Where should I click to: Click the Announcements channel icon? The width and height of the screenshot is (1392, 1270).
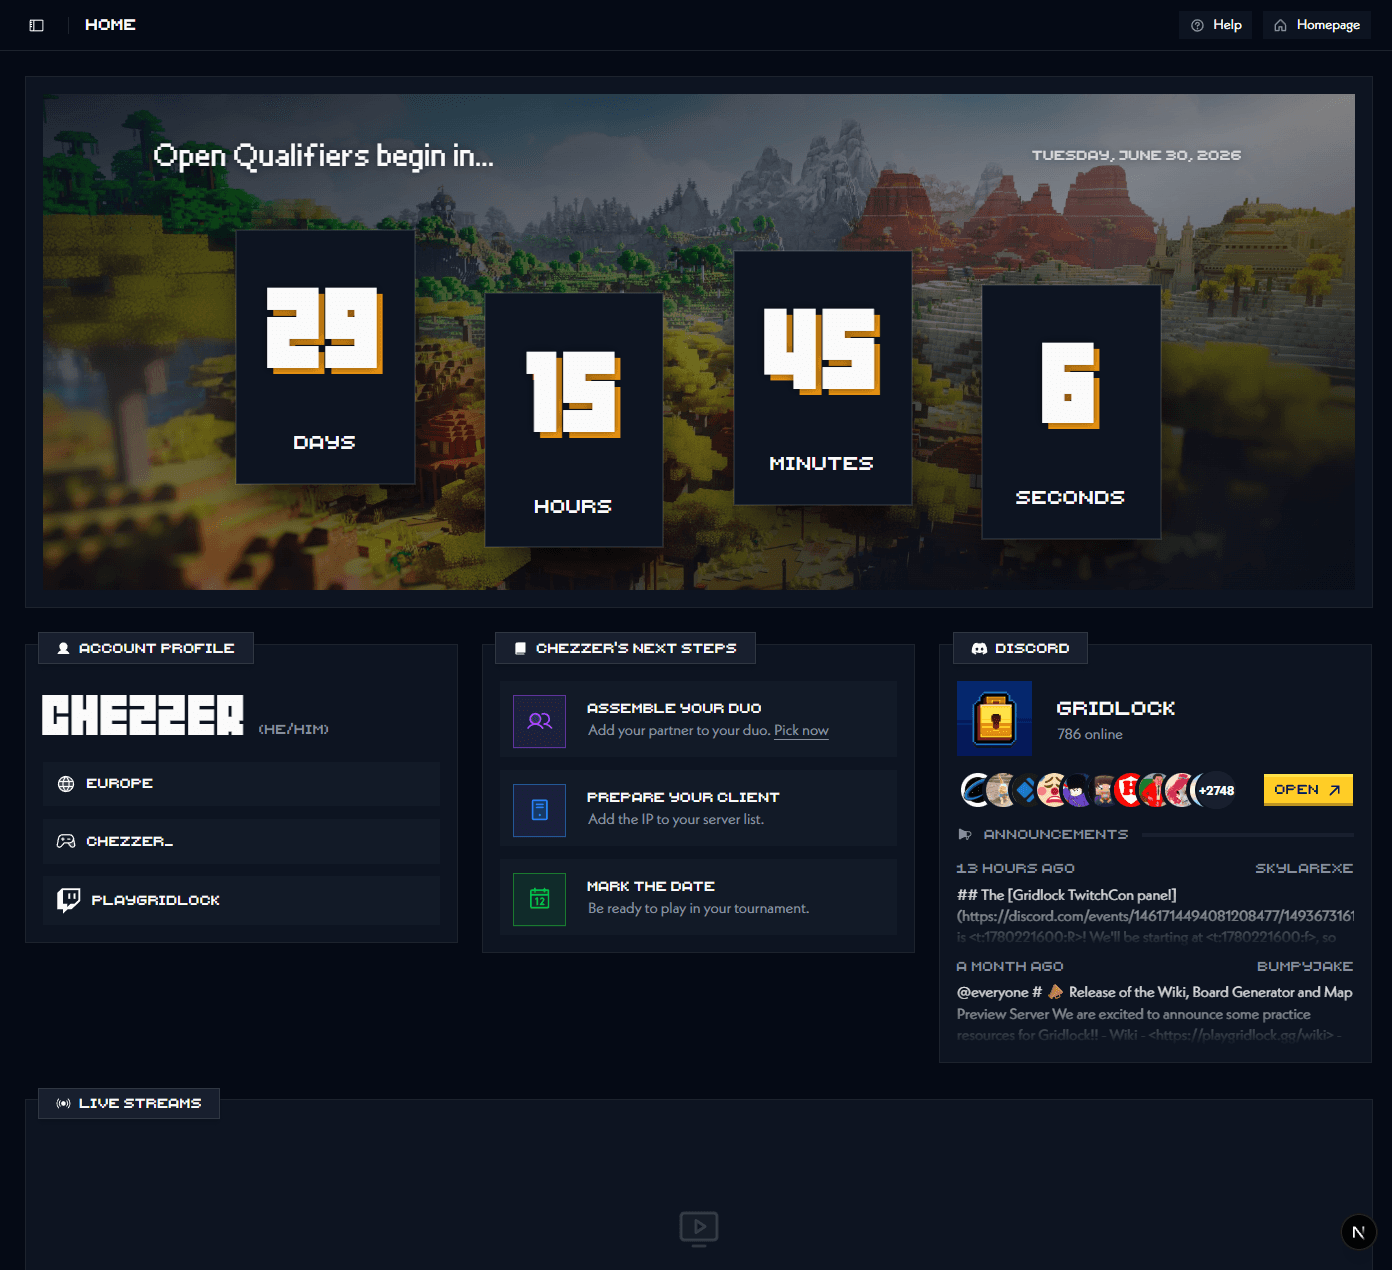click(x=965, y=834)
